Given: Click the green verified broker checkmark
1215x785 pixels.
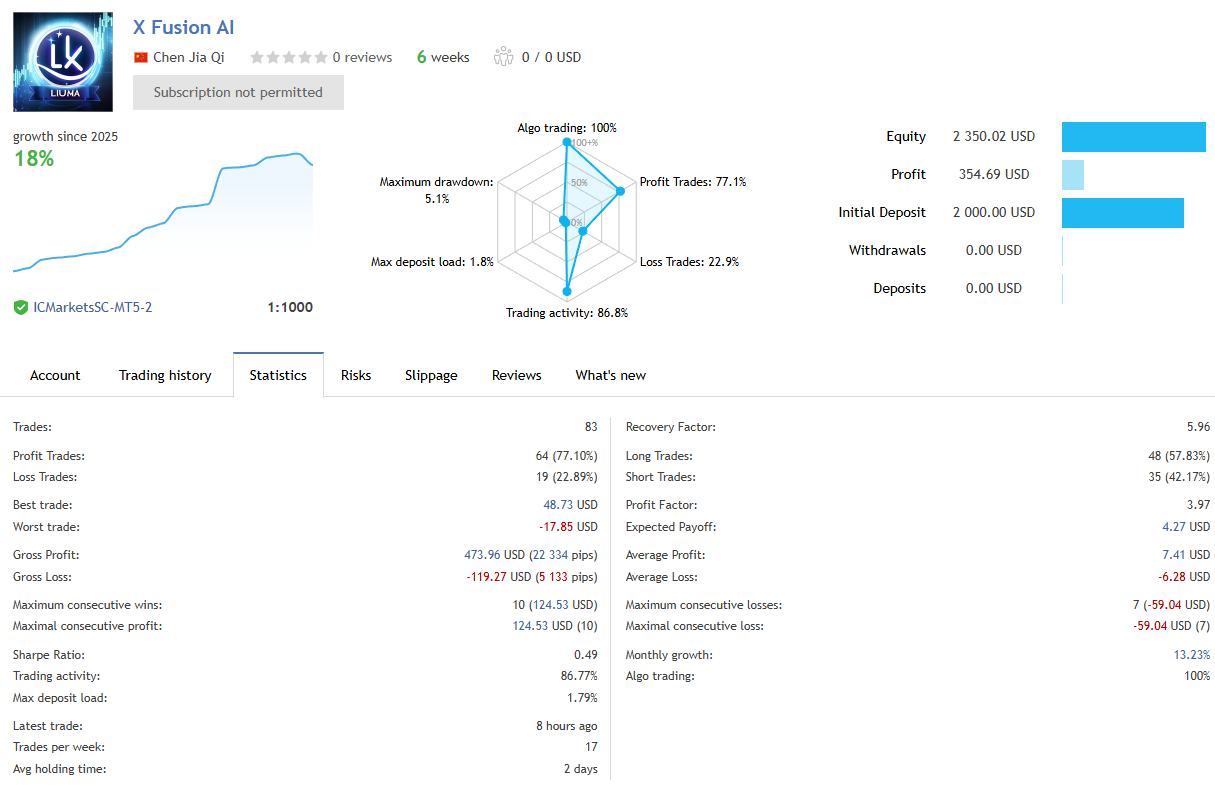Looking at the screenshot, I should [x=20, y=307].
